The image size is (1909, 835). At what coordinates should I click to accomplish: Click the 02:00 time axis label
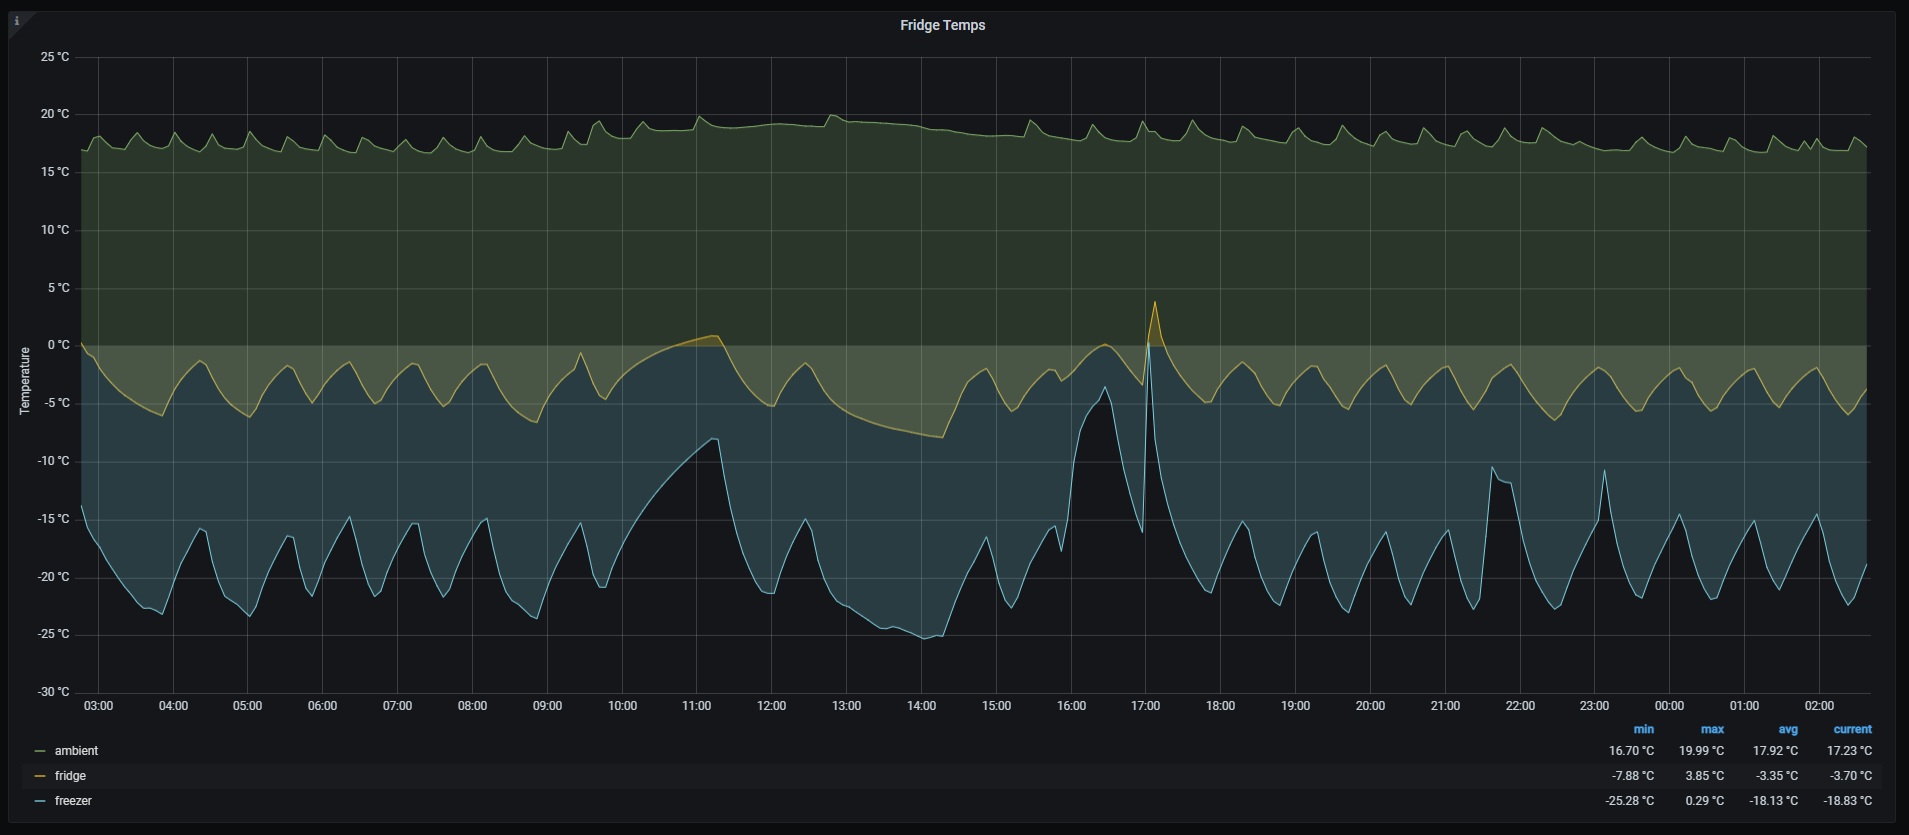click(1819, 706)
